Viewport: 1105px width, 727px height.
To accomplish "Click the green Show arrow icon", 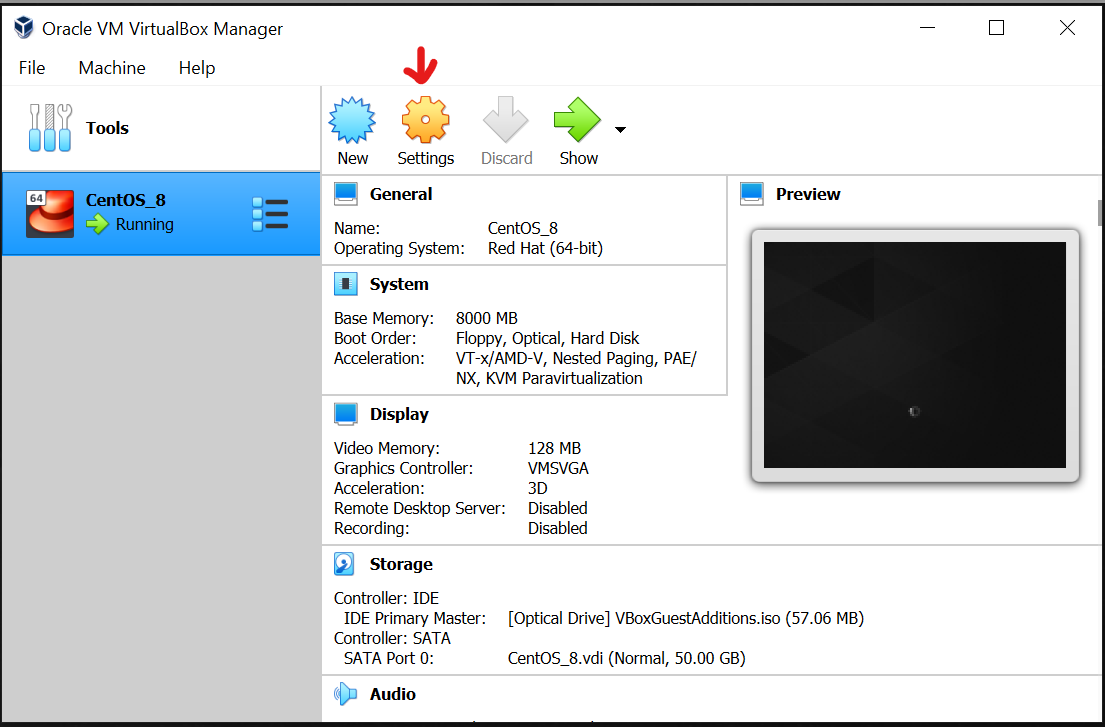I will tap(578, 120).
